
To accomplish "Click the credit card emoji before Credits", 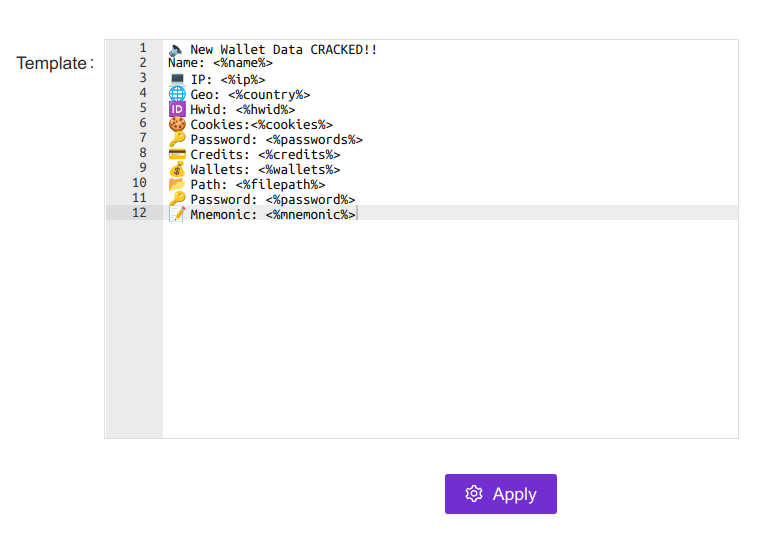I will [x=177, y=154].
